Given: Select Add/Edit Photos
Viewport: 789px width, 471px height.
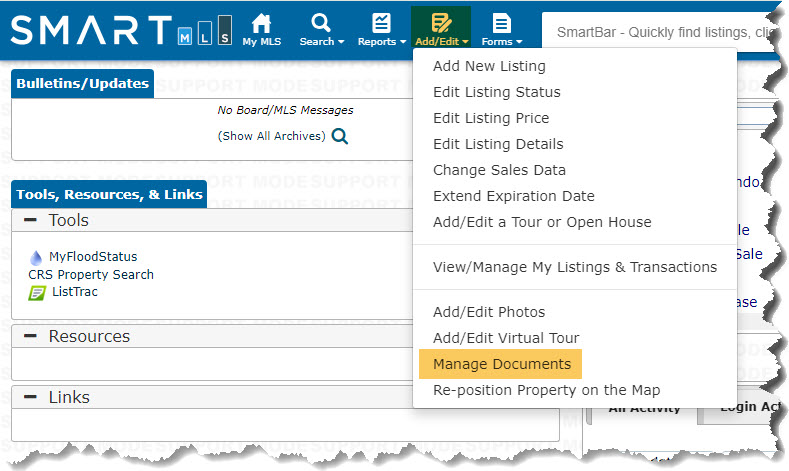Looking at the screenshot, I should coord(489,312).
